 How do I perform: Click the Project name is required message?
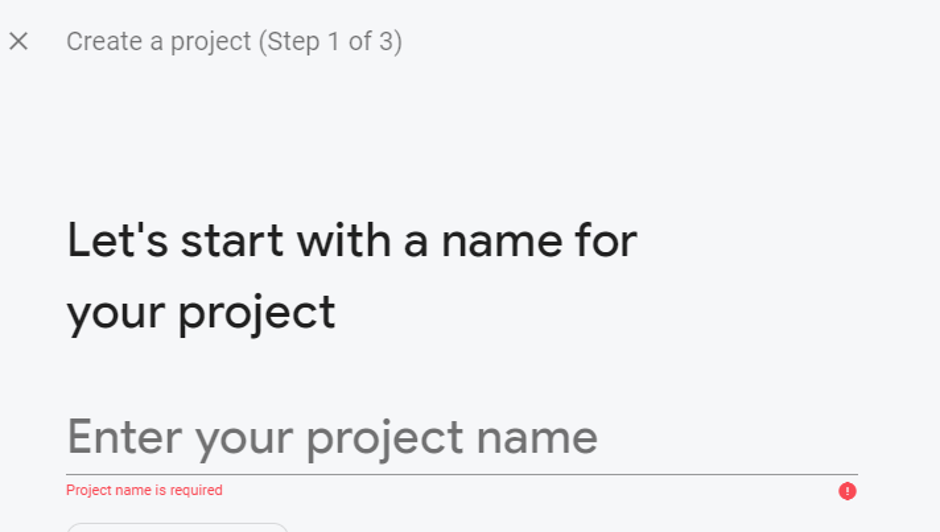pyautogui.click(x=144, y=491)
